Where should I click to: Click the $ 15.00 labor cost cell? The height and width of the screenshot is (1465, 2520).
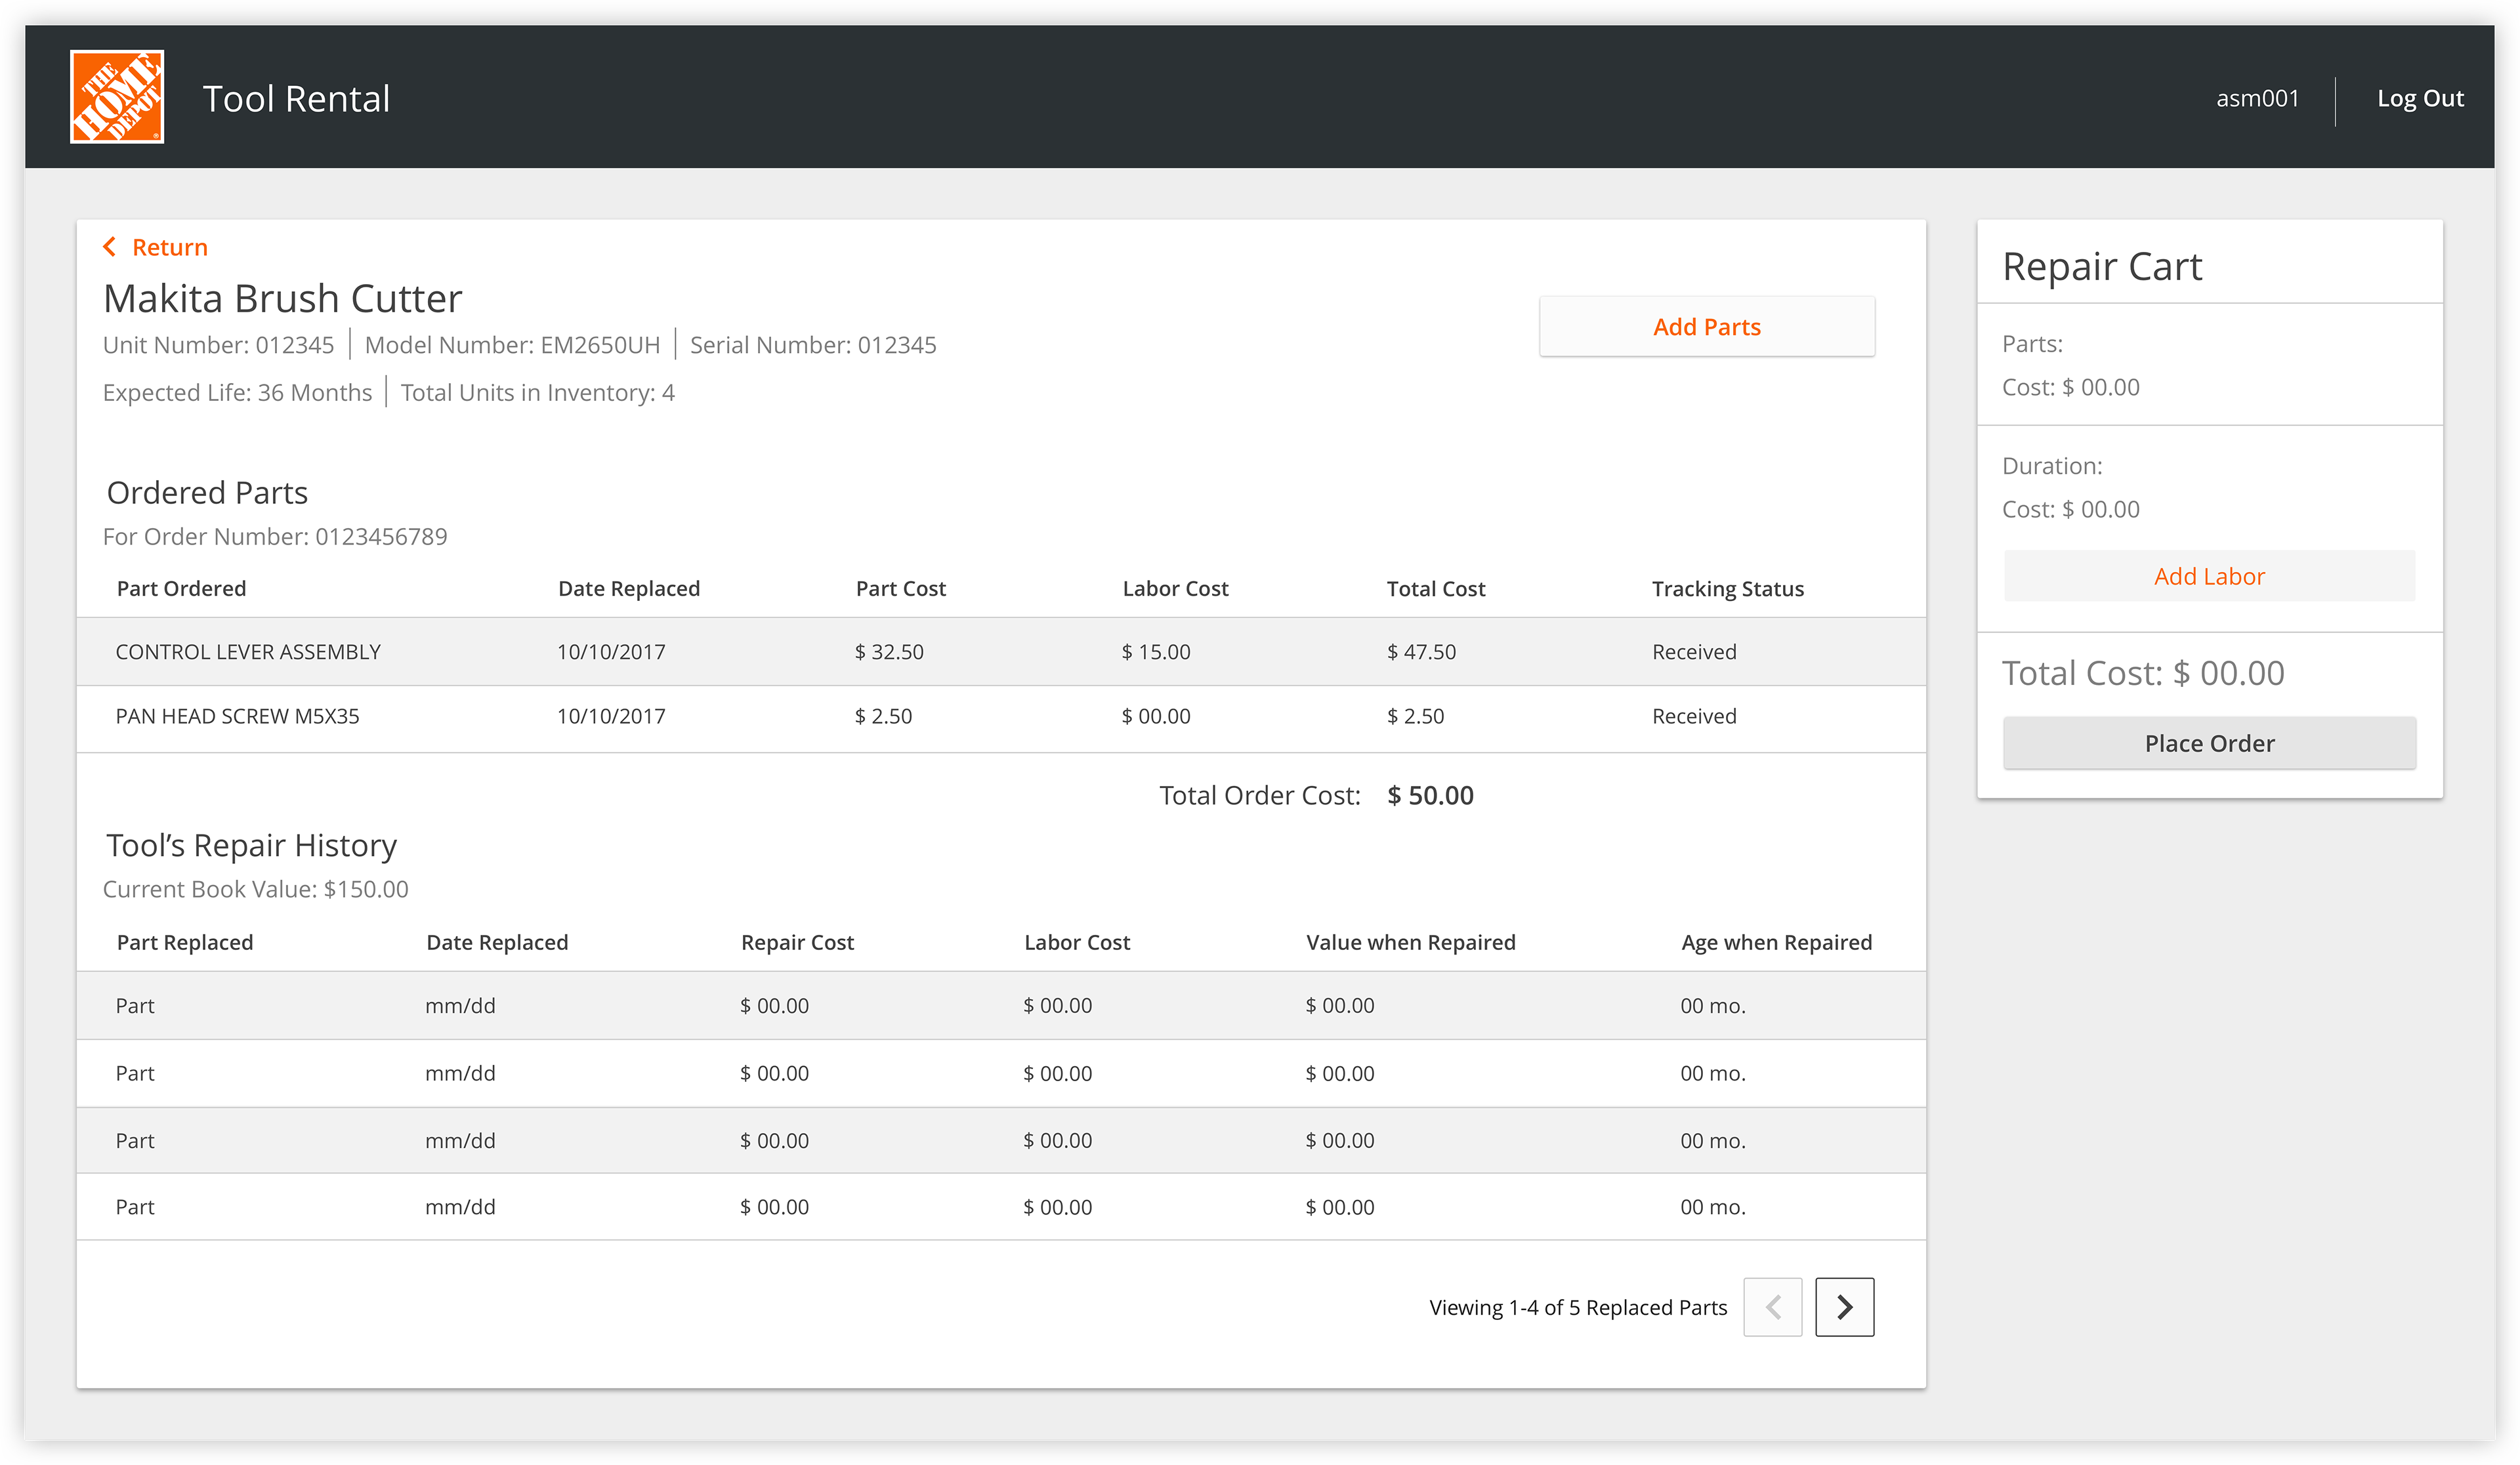point(1155,652)
